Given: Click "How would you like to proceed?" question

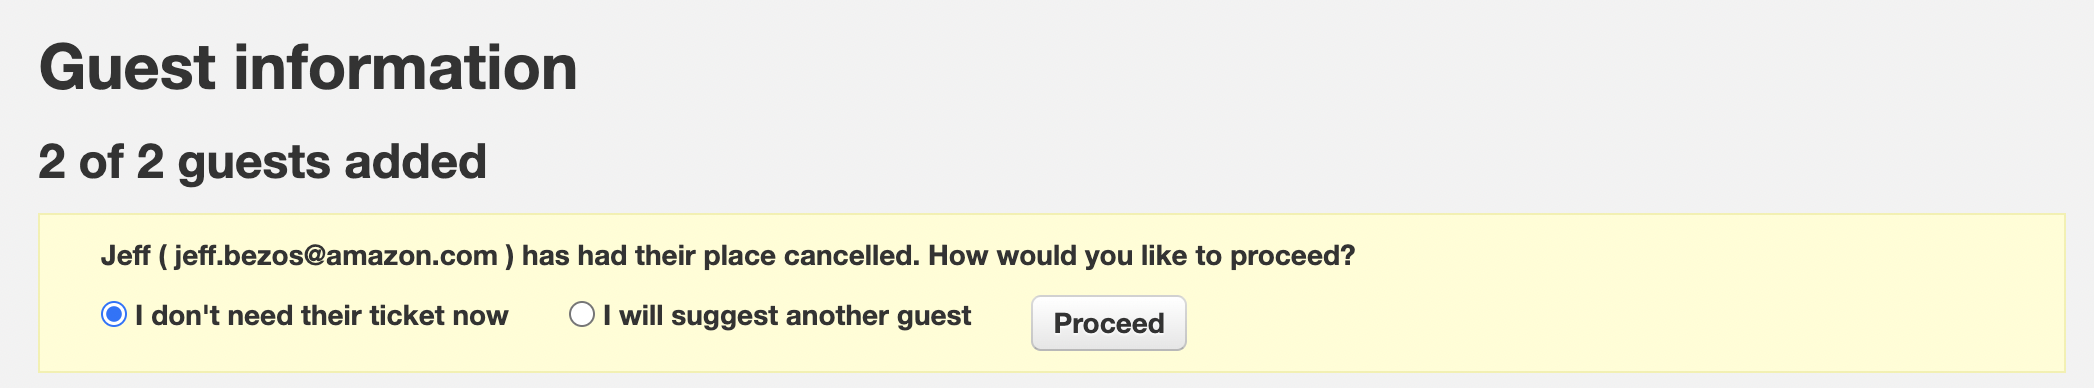Looking at the screenshot, I should click(1142, 256).
